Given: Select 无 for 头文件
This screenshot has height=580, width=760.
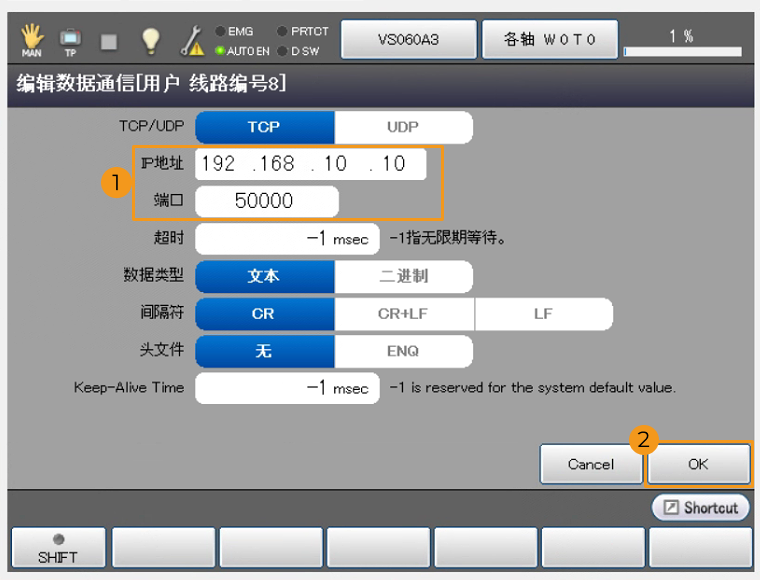Looking at the screenshot, I should [x=265, y=351].
